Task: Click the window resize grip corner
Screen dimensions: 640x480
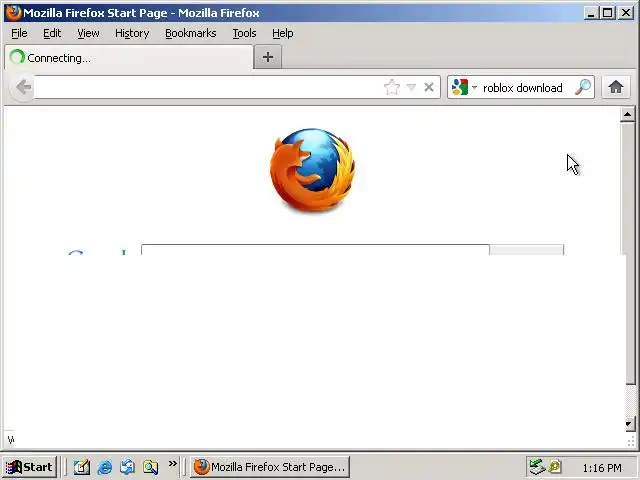Action: point(631,441)
